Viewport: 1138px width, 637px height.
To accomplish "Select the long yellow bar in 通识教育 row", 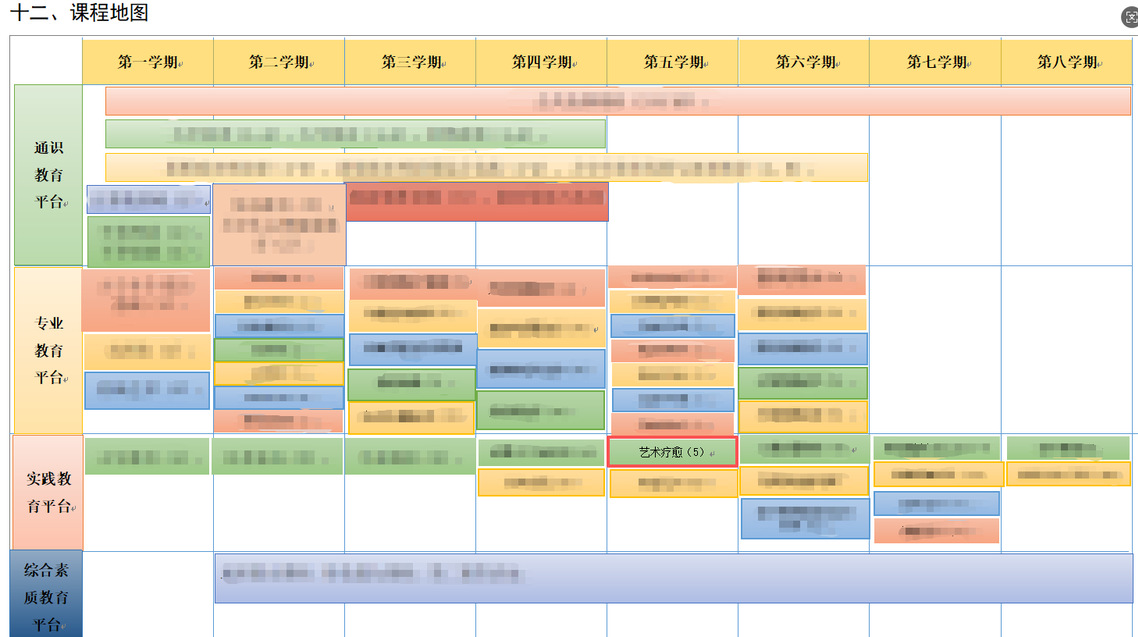I will 486,168.
